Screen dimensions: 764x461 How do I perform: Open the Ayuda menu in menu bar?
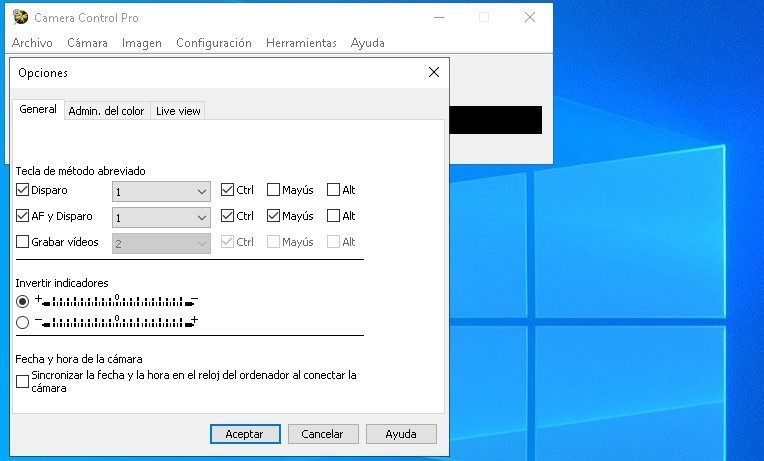(367, 43)
